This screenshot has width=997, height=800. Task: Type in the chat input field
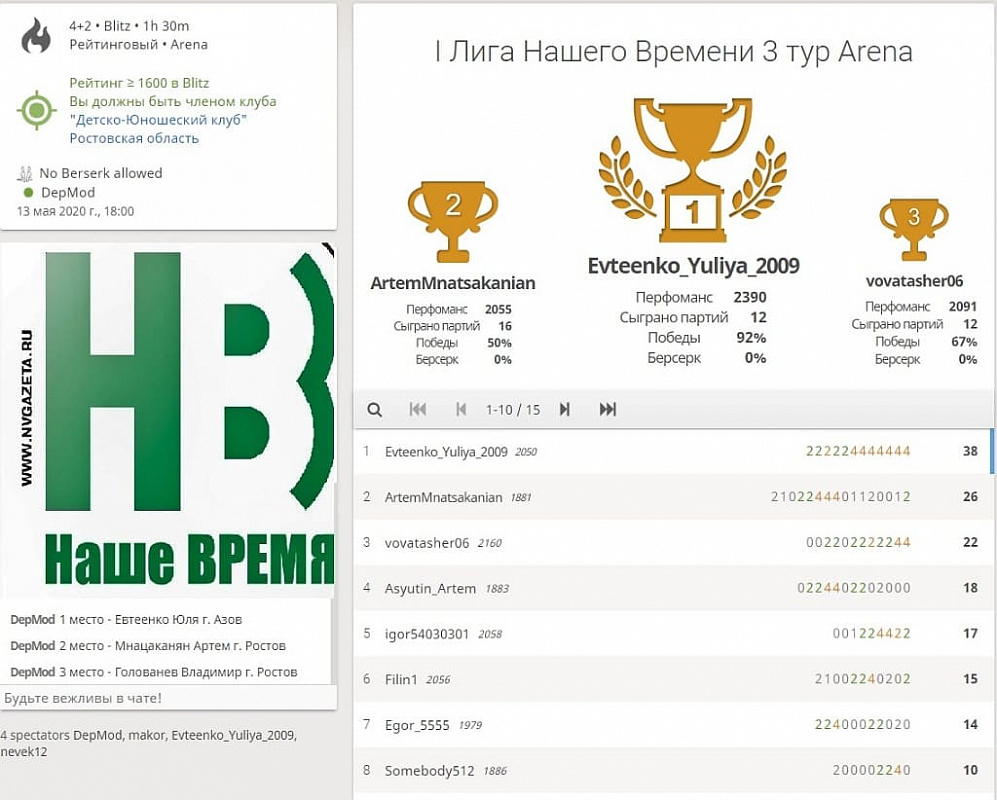coord(168,697)
